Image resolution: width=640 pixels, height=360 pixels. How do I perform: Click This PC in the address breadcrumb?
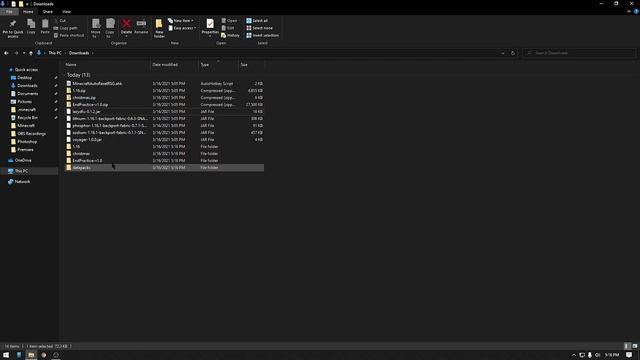(x=55, y=53)
